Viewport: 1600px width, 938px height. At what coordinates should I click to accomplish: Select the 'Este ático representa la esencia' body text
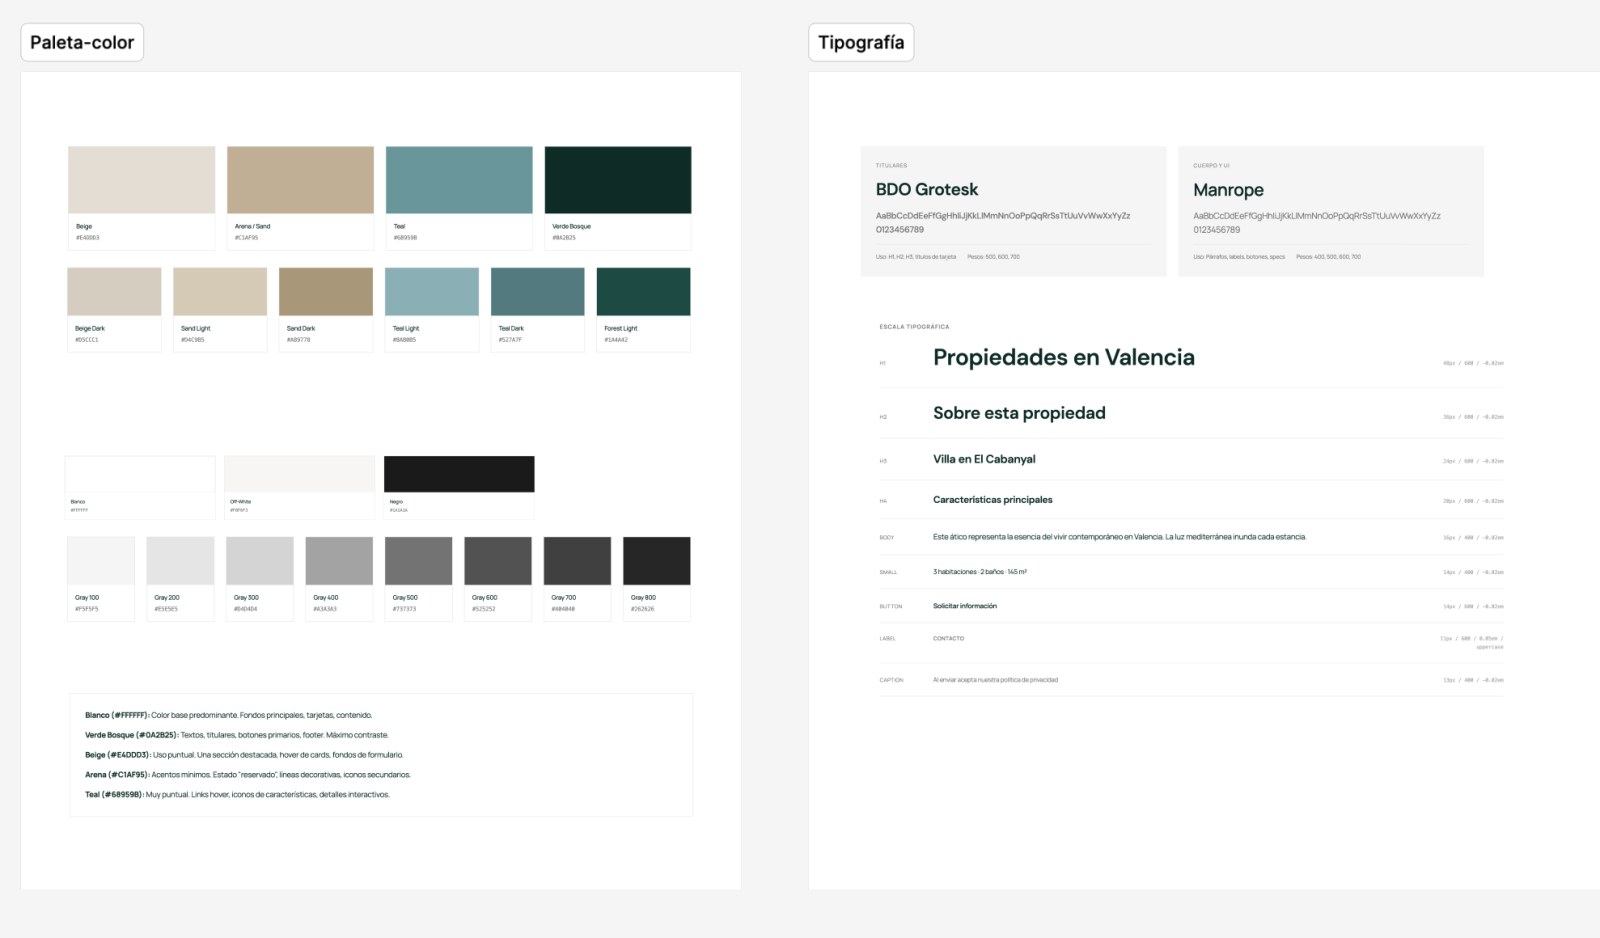1120,537
